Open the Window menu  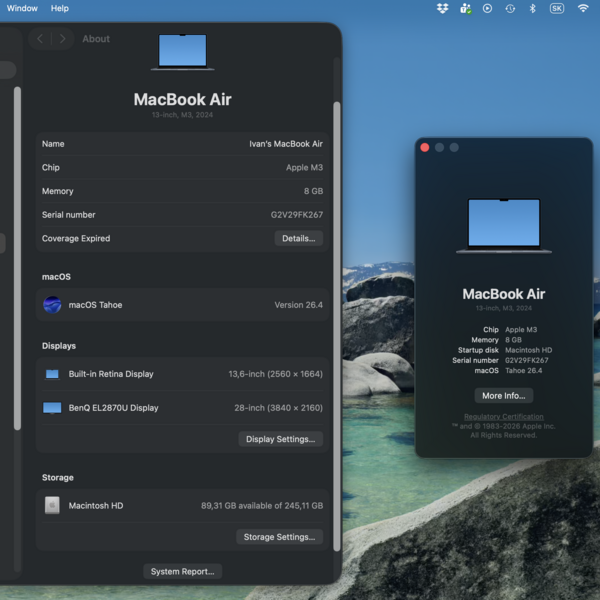coord(22,8)
